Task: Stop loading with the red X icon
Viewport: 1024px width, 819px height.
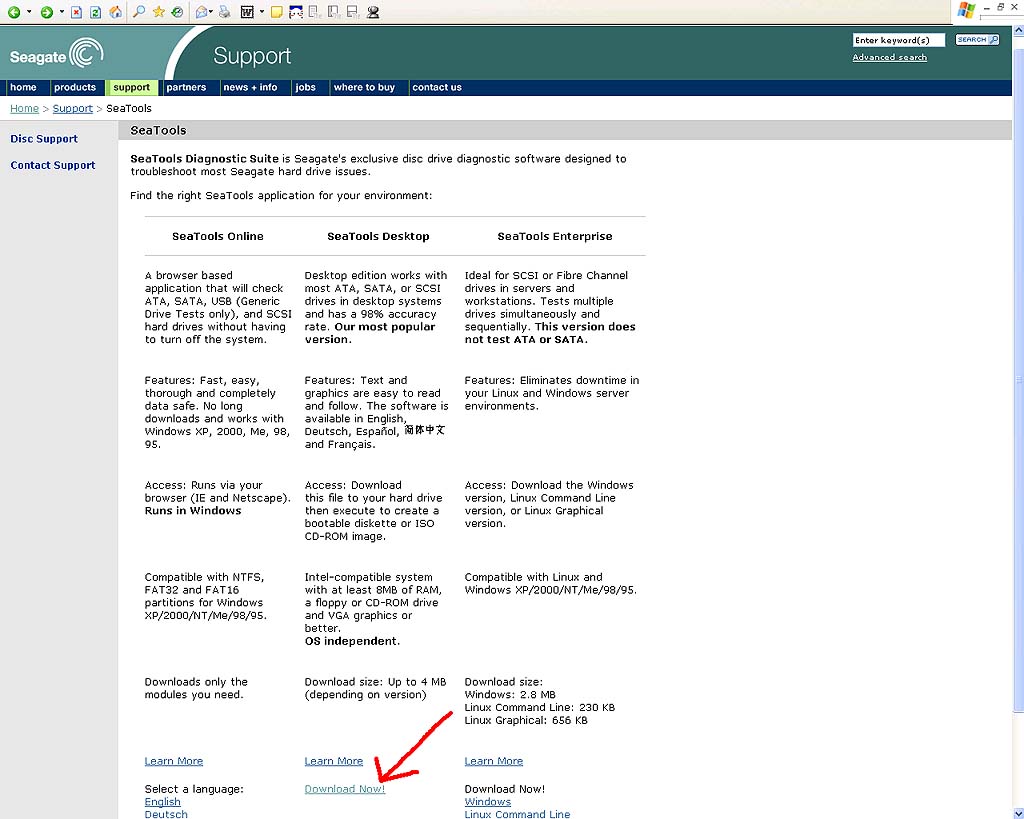Action: 76,12
